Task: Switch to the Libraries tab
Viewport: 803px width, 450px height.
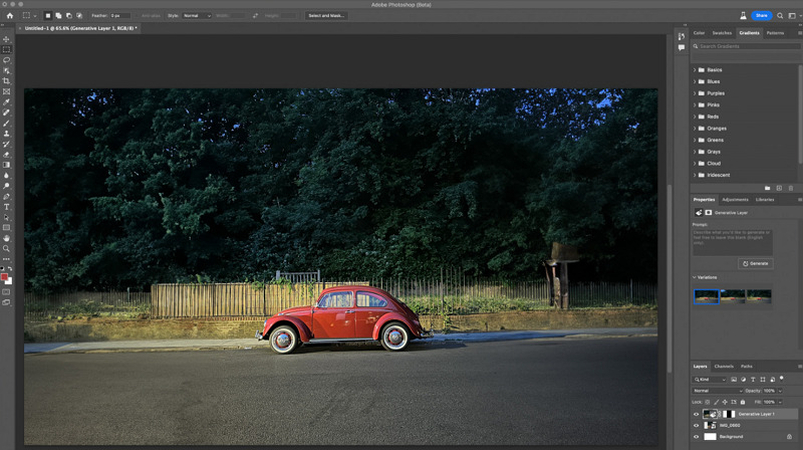Action: pyautogui.click(x=765, y=200)
